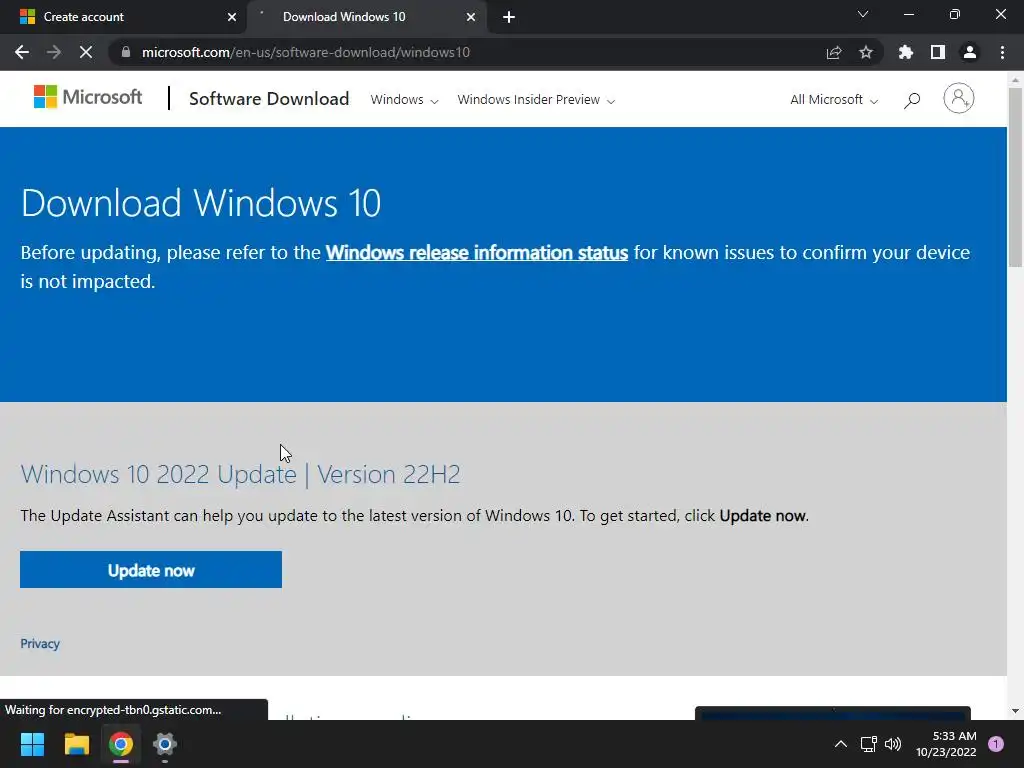Click the scrollbar down arrow
1024x768 pixels.
pyautogui.click(x=1015, y=711)
